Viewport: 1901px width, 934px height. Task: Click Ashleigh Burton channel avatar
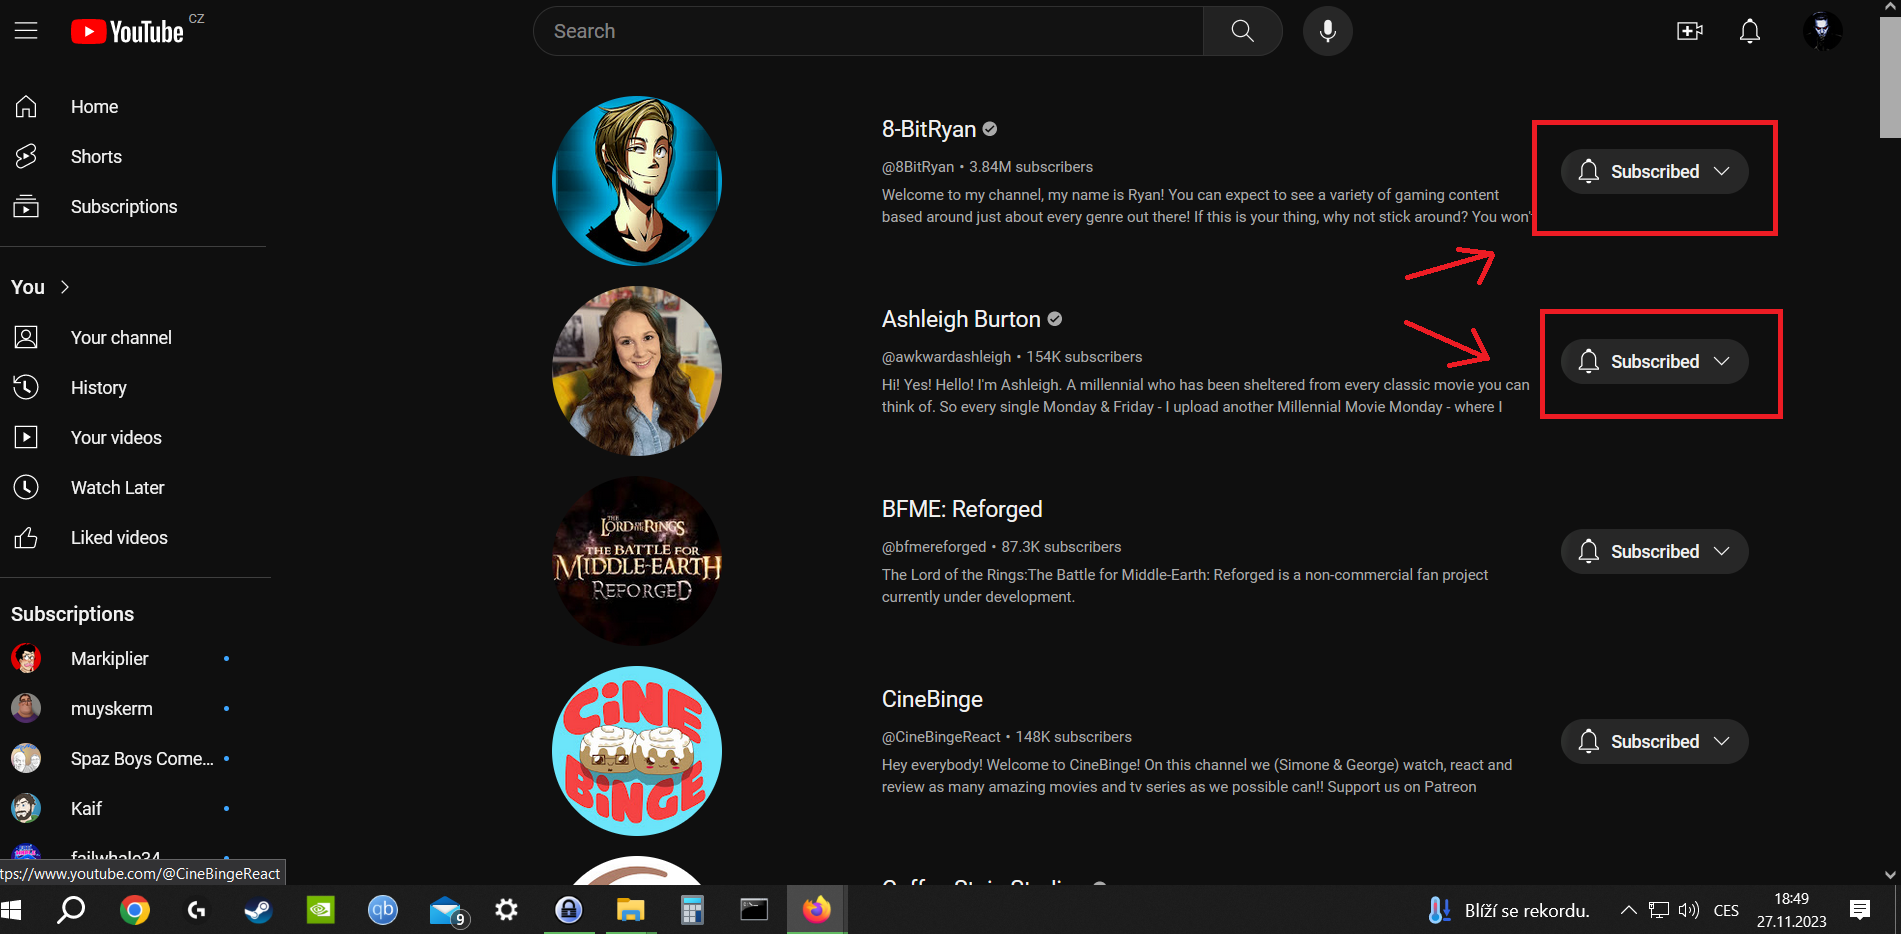(637, 371)
